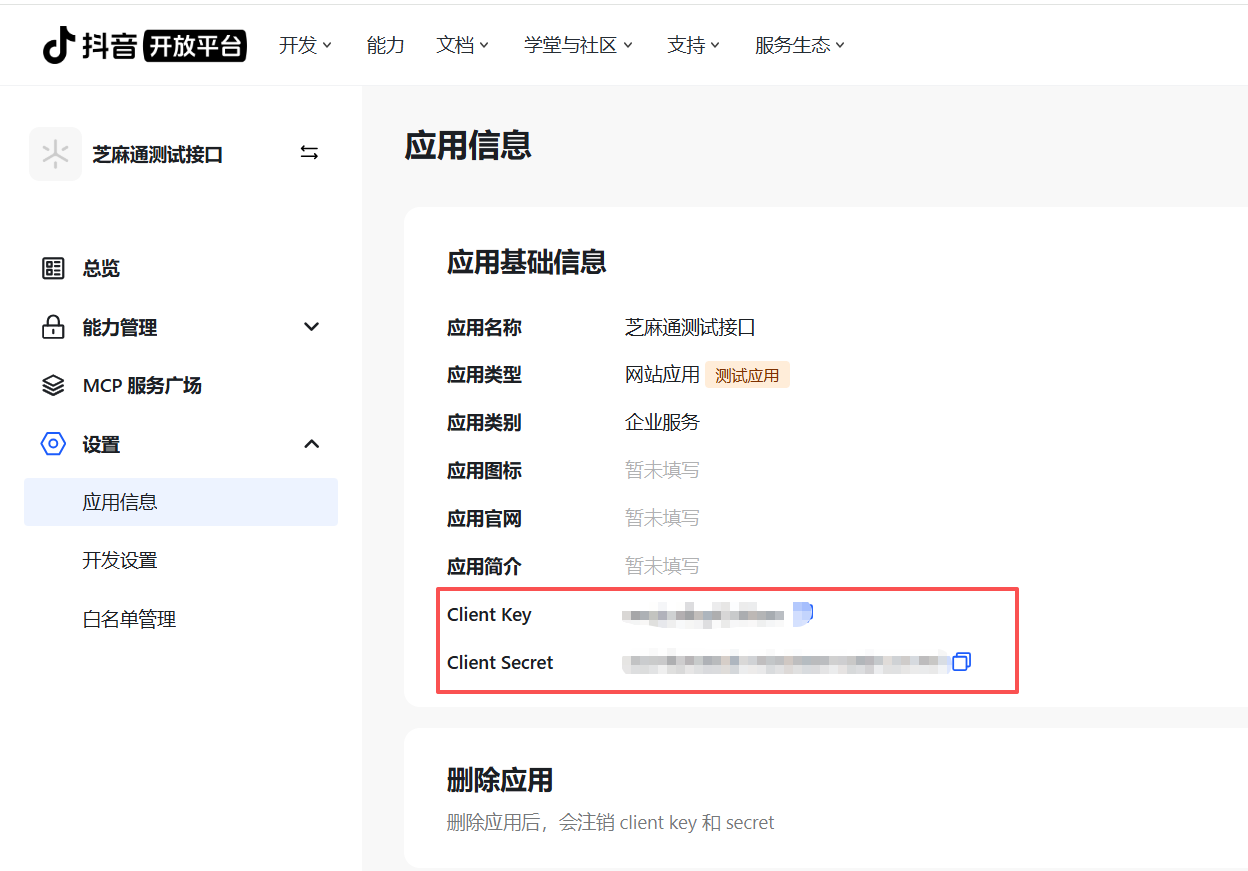The height and width of the screenshot is (871, 1248).
Task: Click the 应用信息 page title
Action: (468, 146)
